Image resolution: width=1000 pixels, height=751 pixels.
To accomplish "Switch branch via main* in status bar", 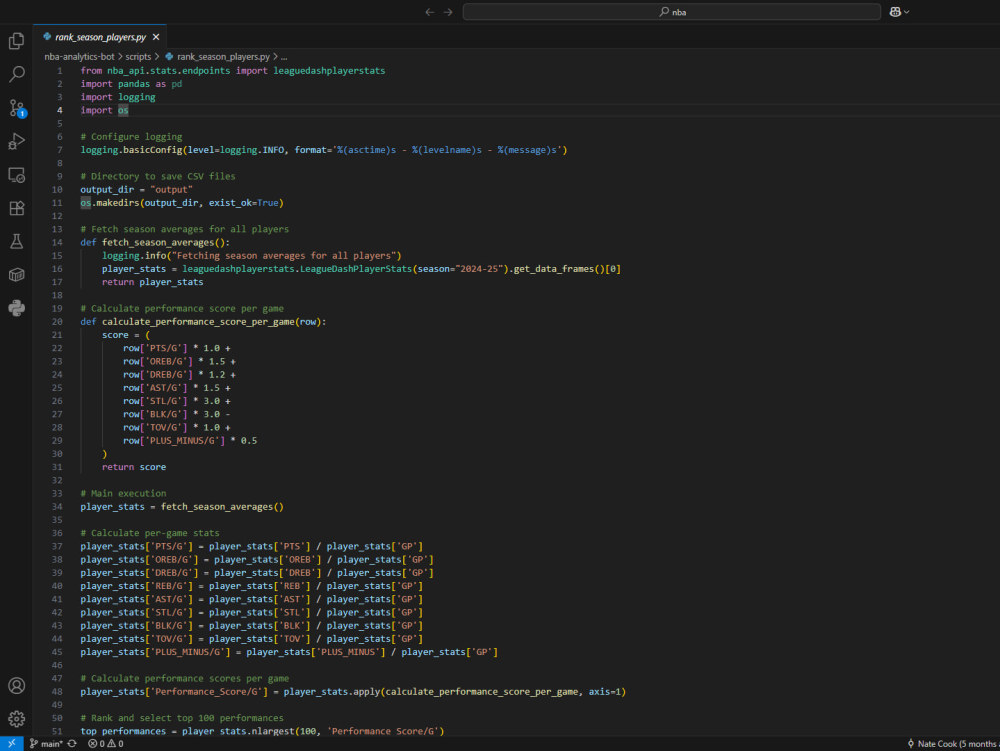I will coord(46,743).
